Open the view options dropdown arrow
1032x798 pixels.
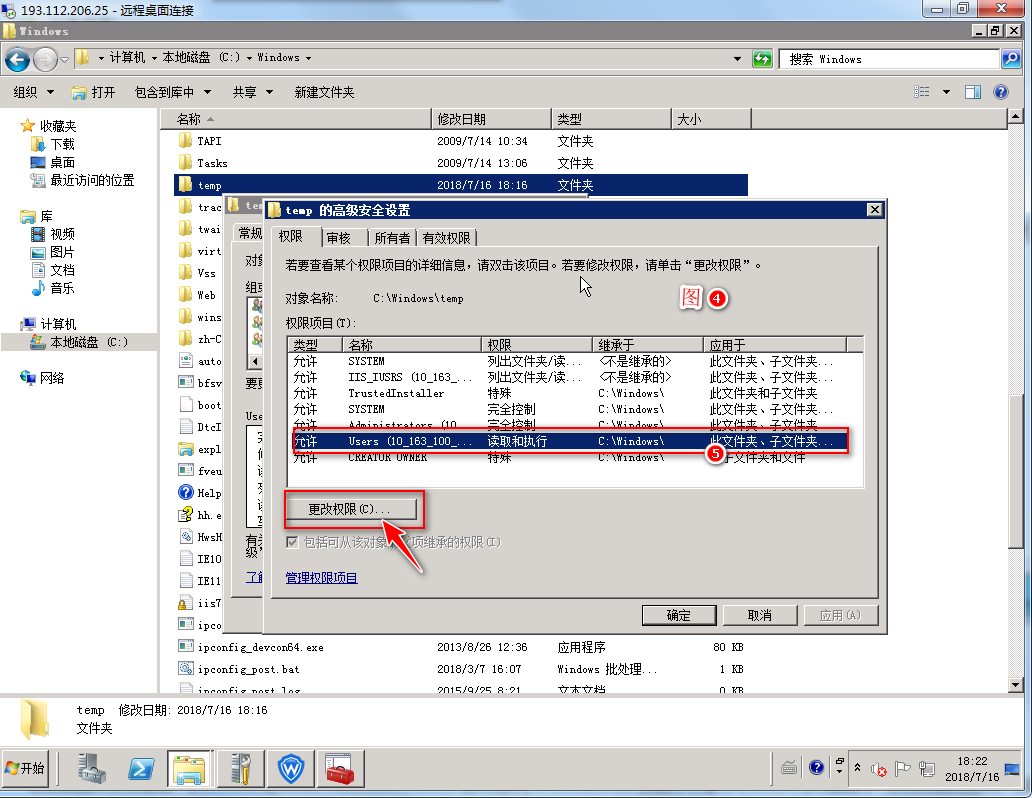click(946, 92)
